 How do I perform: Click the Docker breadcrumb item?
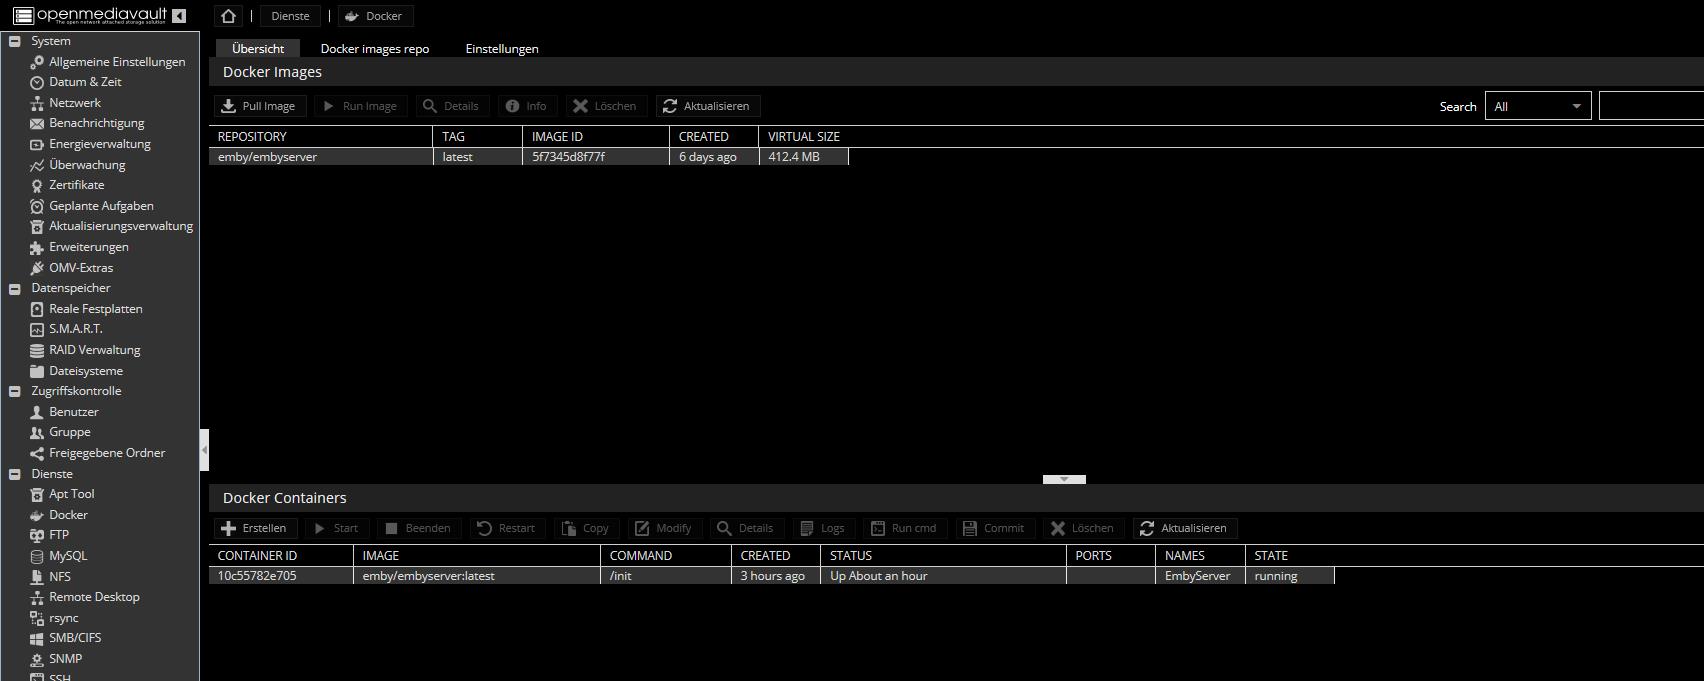[375, 16]
